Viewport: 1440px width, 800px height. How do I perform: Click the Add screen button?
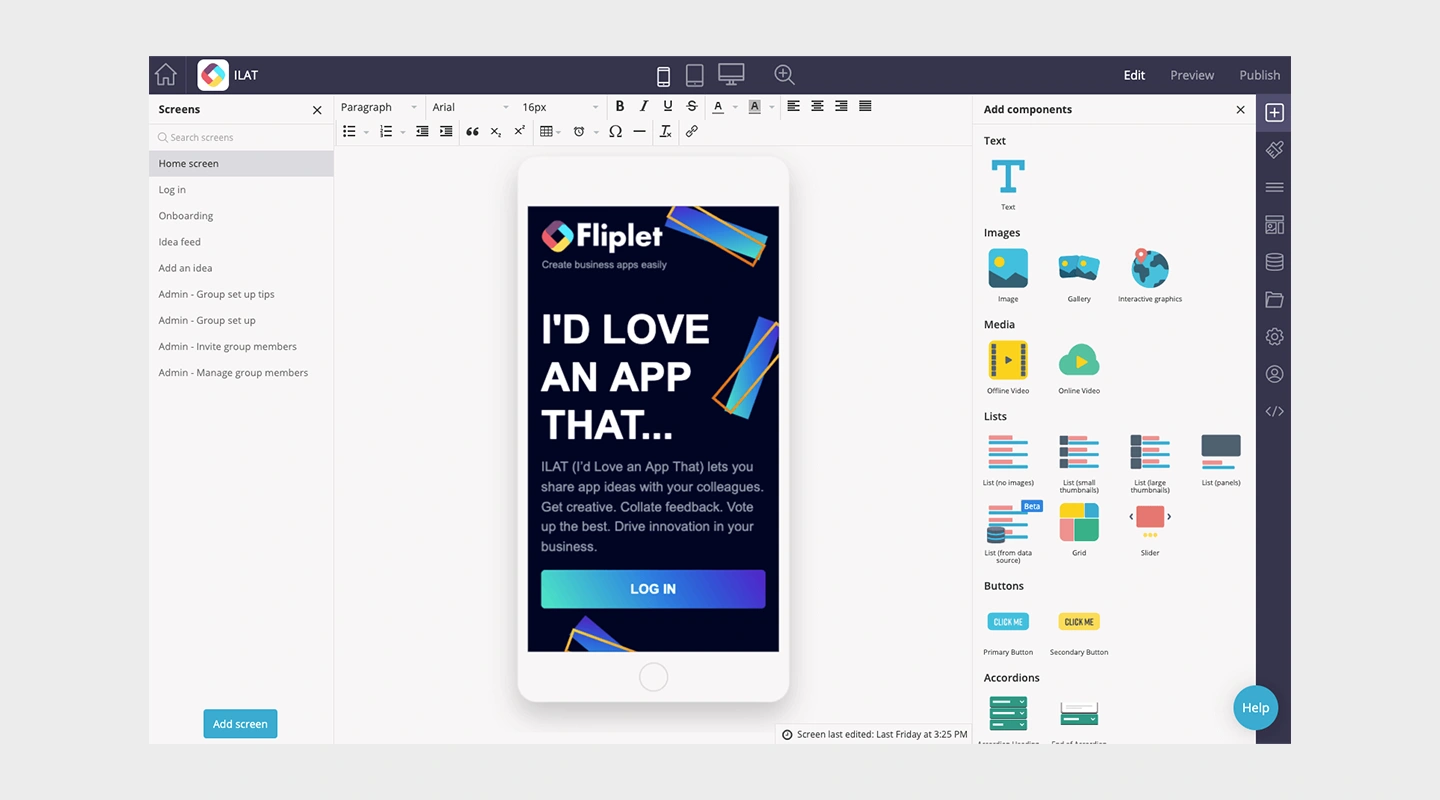(240, 723)
